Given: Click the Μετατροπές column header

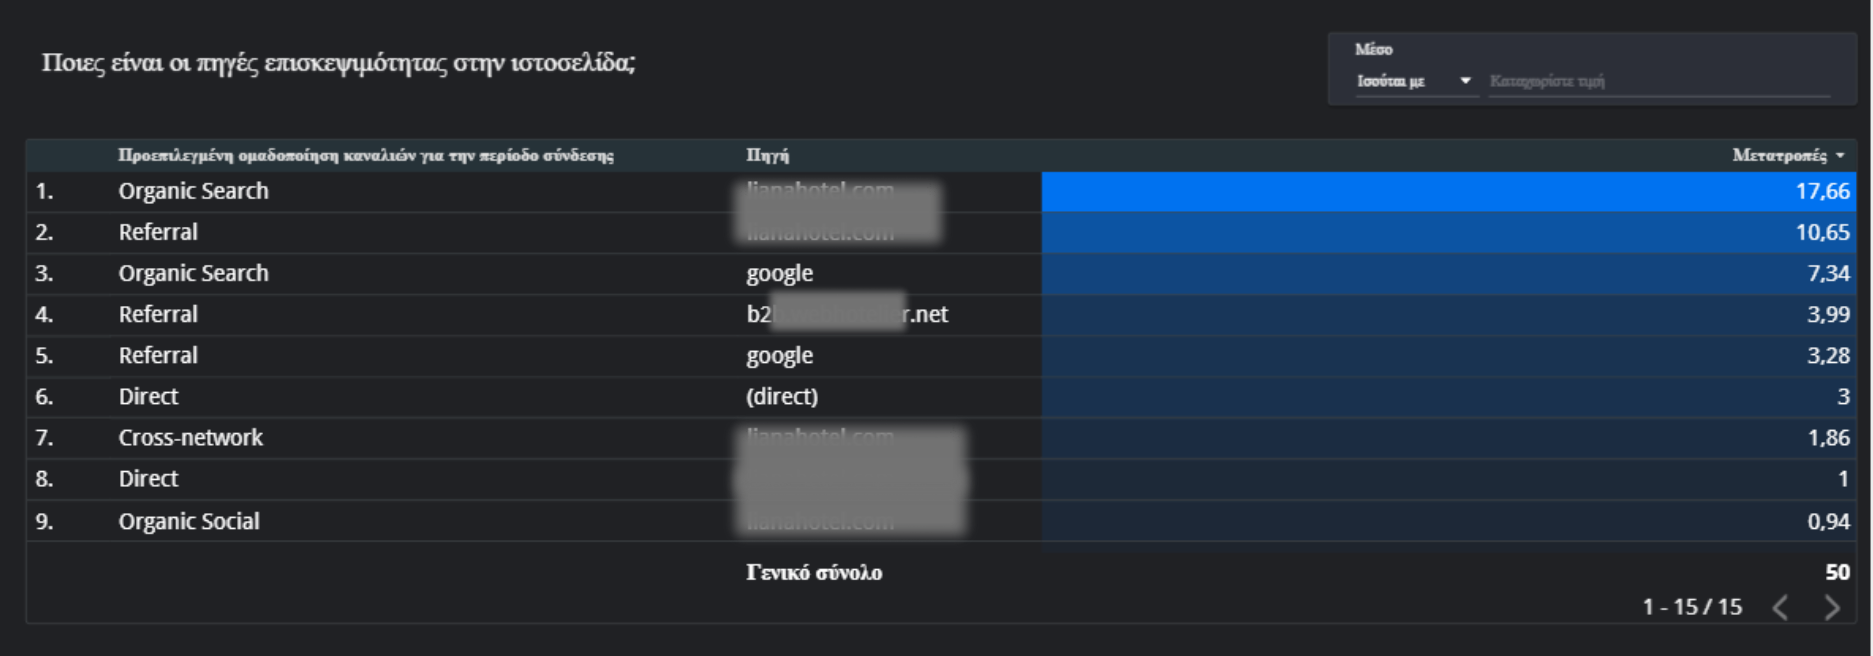Looking at the screenshot, I should (x=1778, y=155).
